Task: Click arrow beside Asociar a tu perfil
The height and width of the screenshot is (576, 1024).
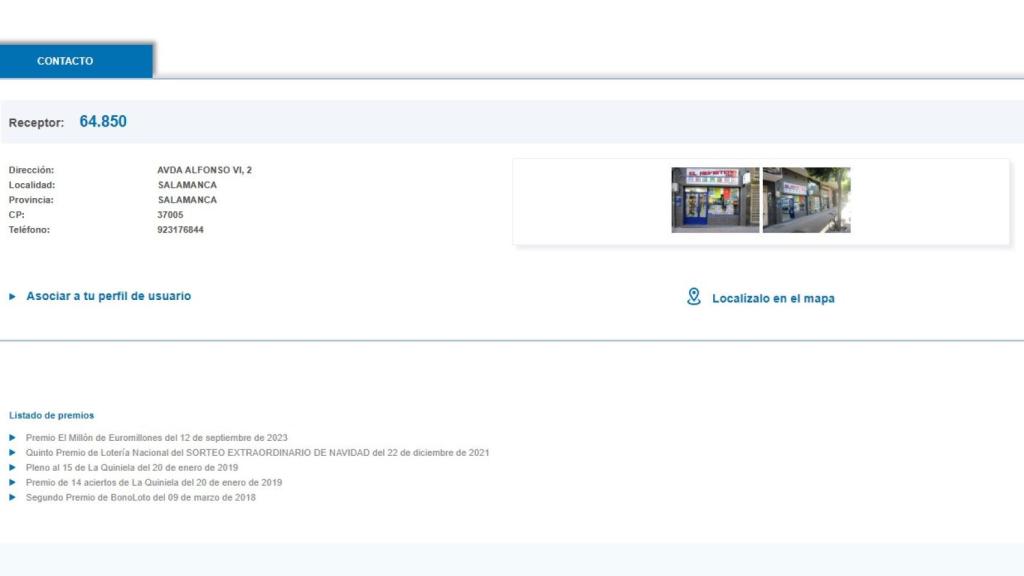Action: (12, 296)
